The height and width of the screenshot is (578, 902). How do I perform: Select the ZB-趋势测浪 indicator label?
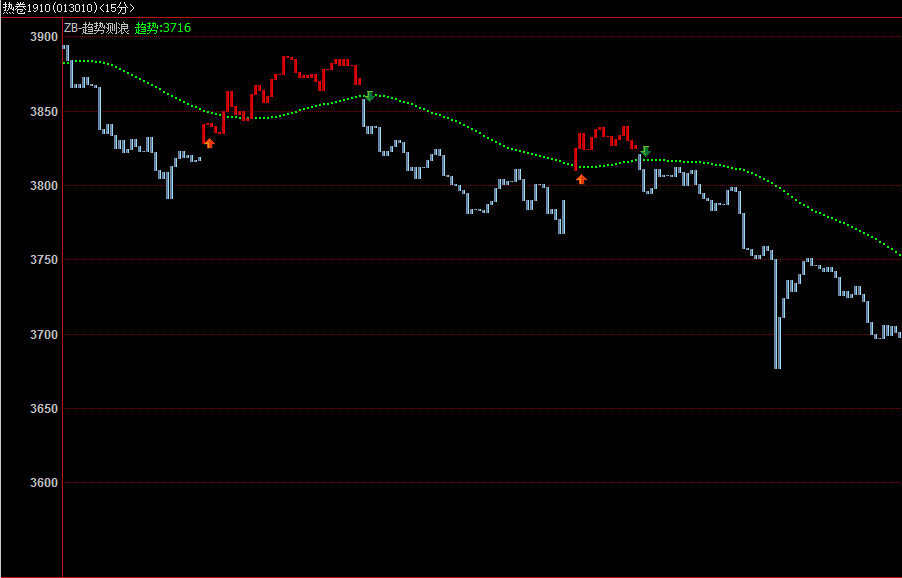coord(97,28)
